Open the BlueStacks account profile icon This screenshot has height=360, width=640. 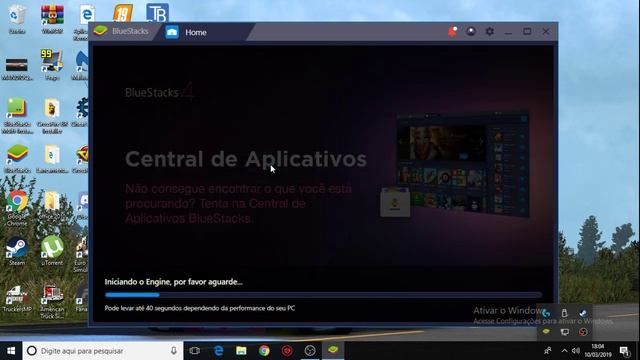(x=471, y=31)
